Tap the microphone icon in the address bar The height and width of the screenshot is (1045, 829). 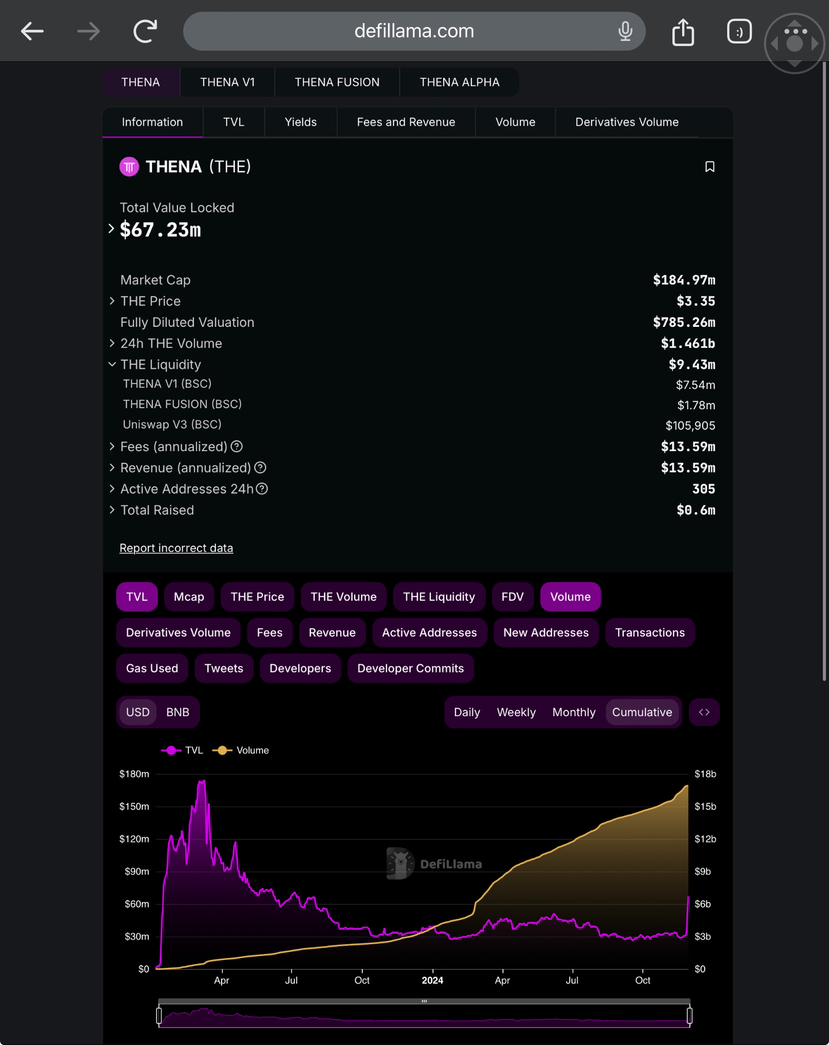click(625, 31)
